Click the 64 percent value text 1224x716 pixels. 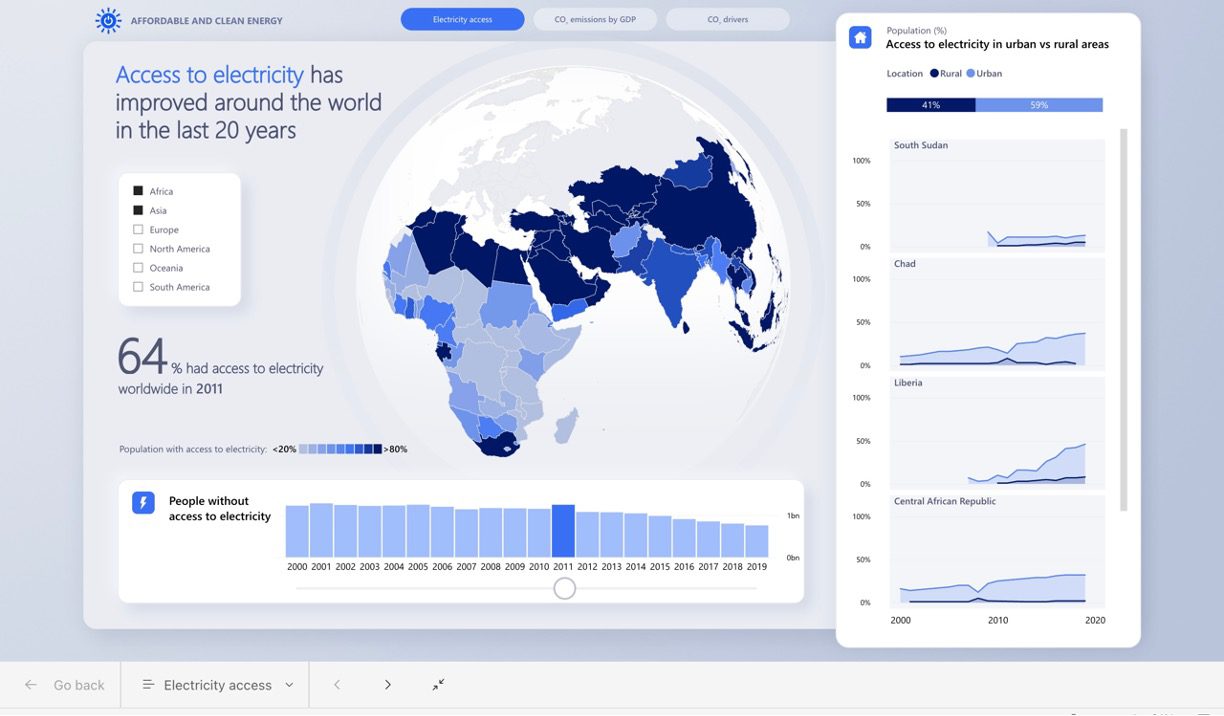[142, 356]
